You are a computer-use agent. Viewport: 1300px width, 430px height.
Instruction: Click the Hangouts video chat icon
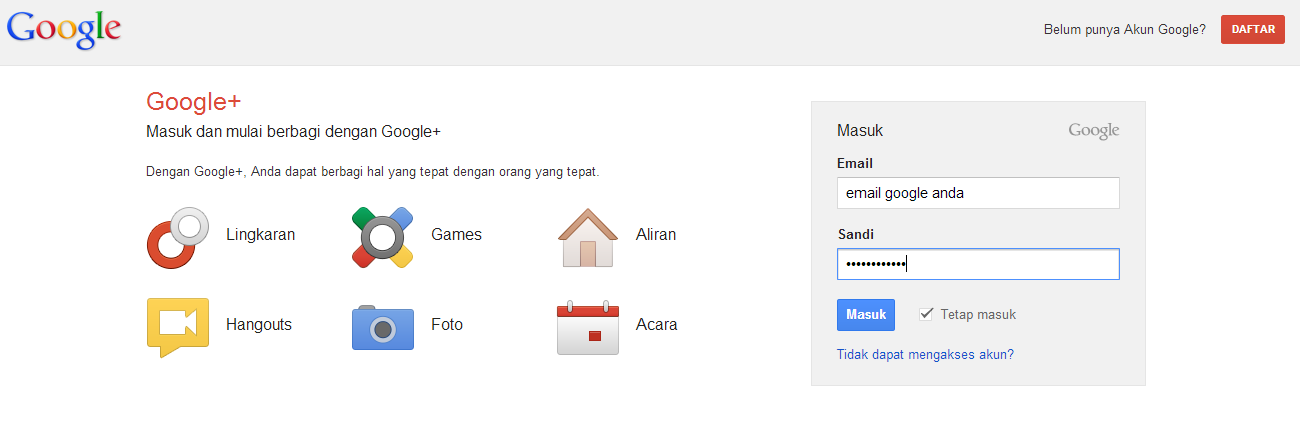[x=177, y=327]
